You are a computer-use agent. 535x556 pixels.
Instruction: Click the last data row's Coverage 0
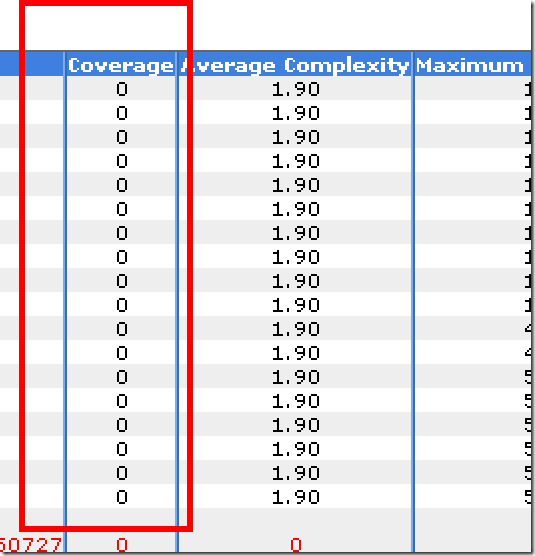122,496
